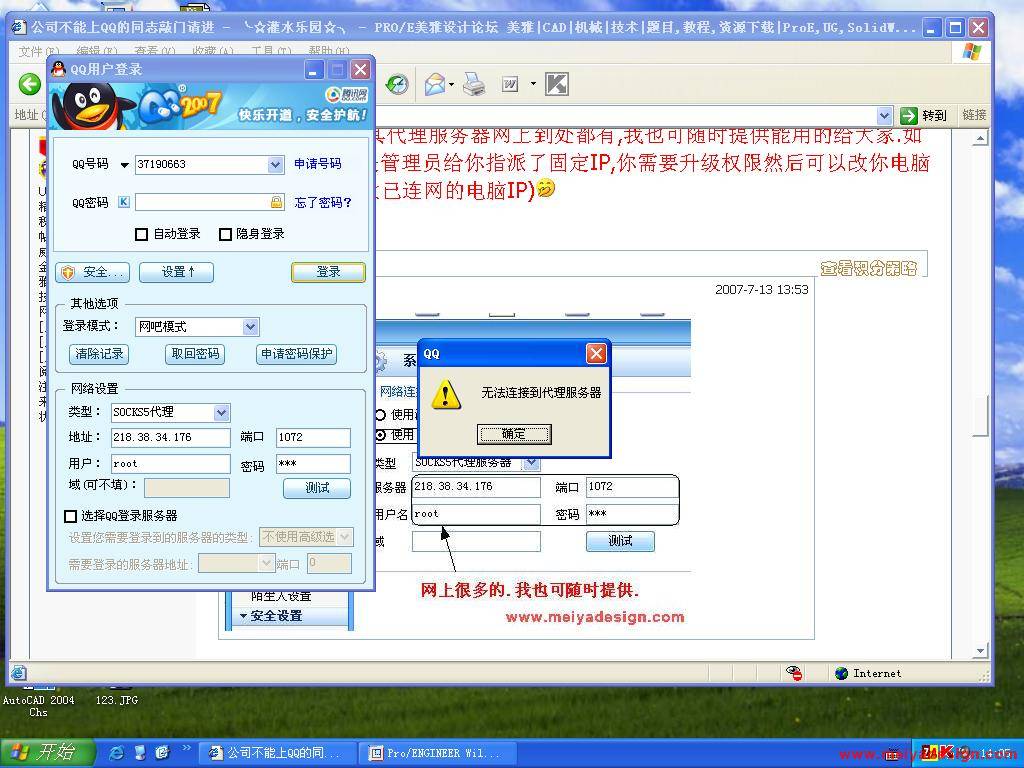Click the K icon in IE toolbar
The height and width of the screenshot is (768, 1024).
pyautogui.click(x=557, y=85)
